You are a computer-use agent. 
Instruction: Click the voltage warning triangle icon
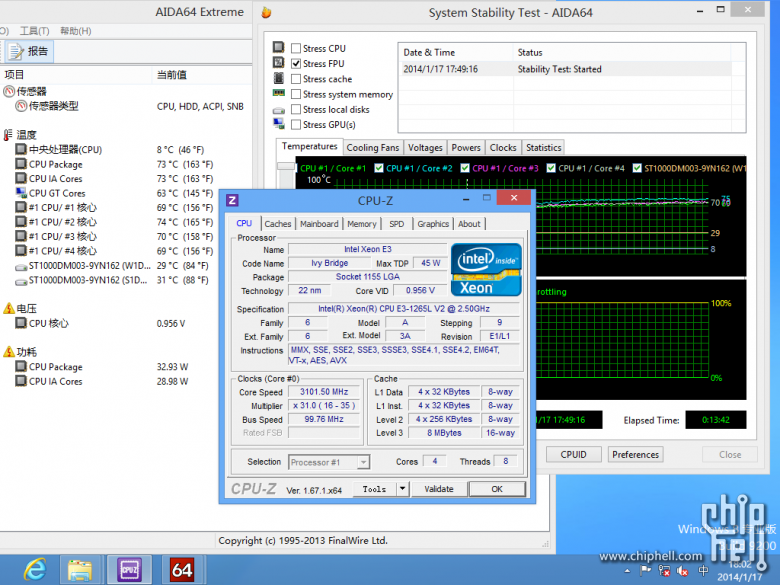9,308
